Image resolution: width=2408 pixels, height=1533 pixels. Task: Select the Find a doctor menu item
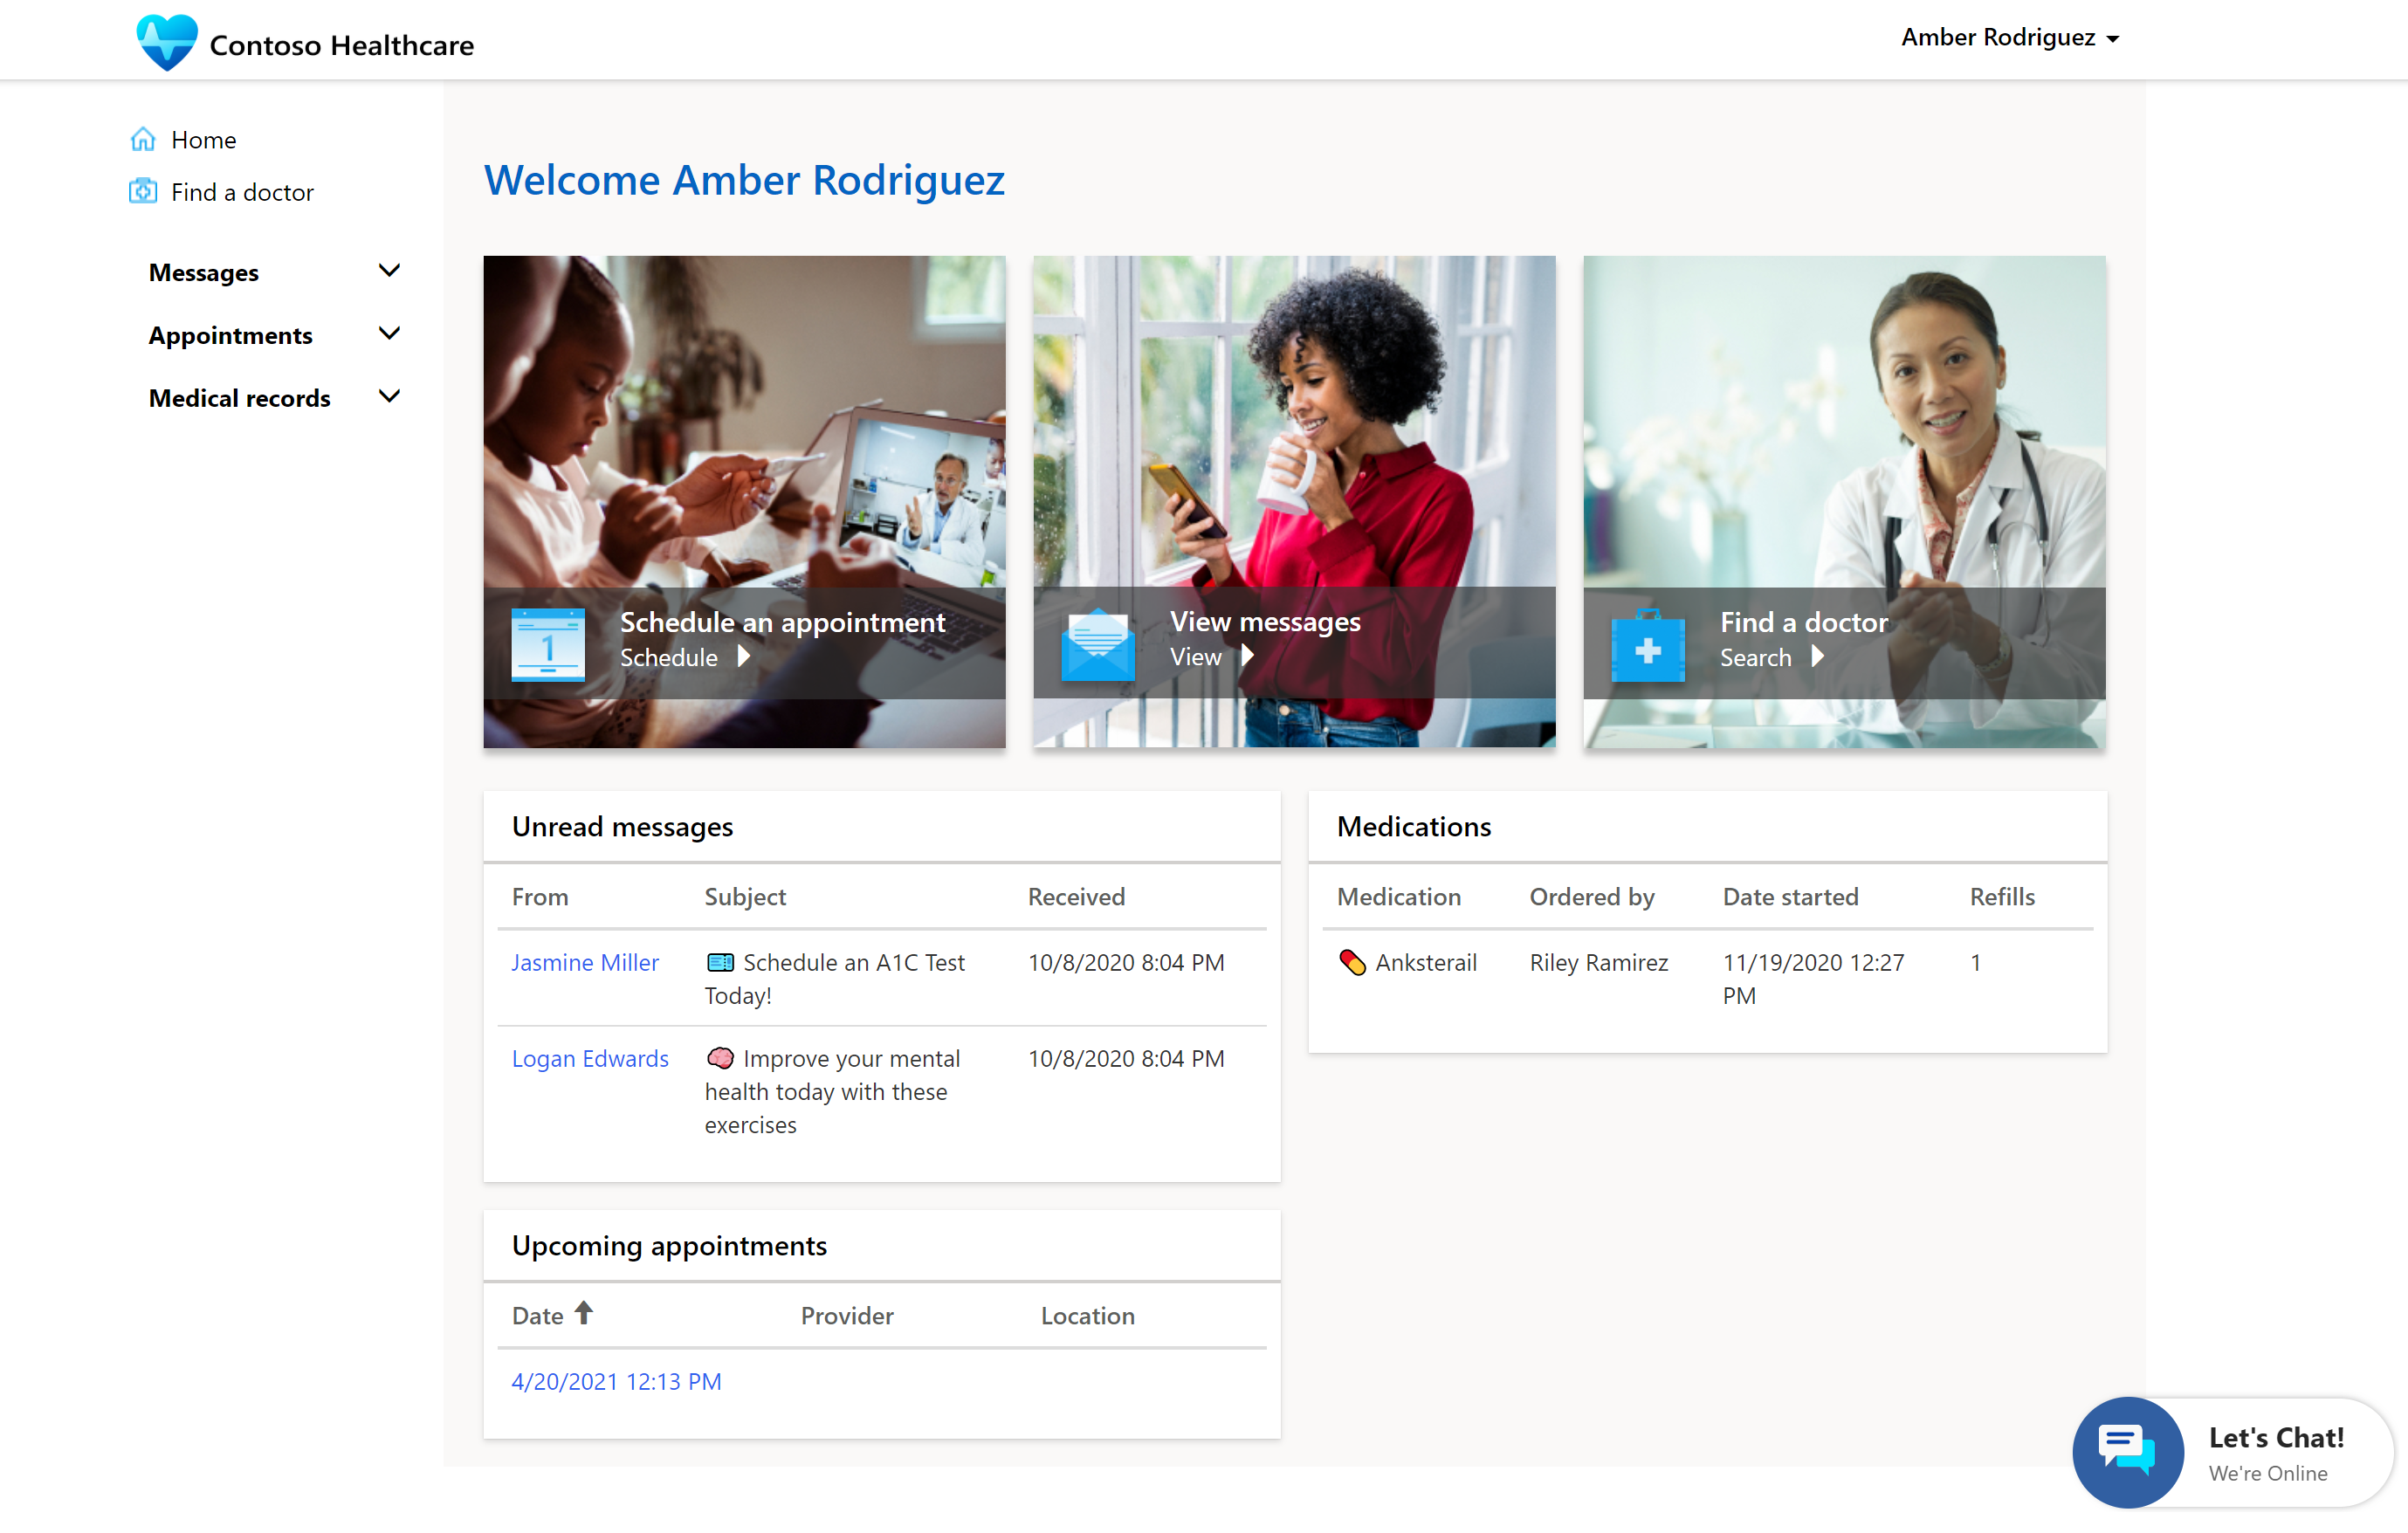tap(240, 191)
